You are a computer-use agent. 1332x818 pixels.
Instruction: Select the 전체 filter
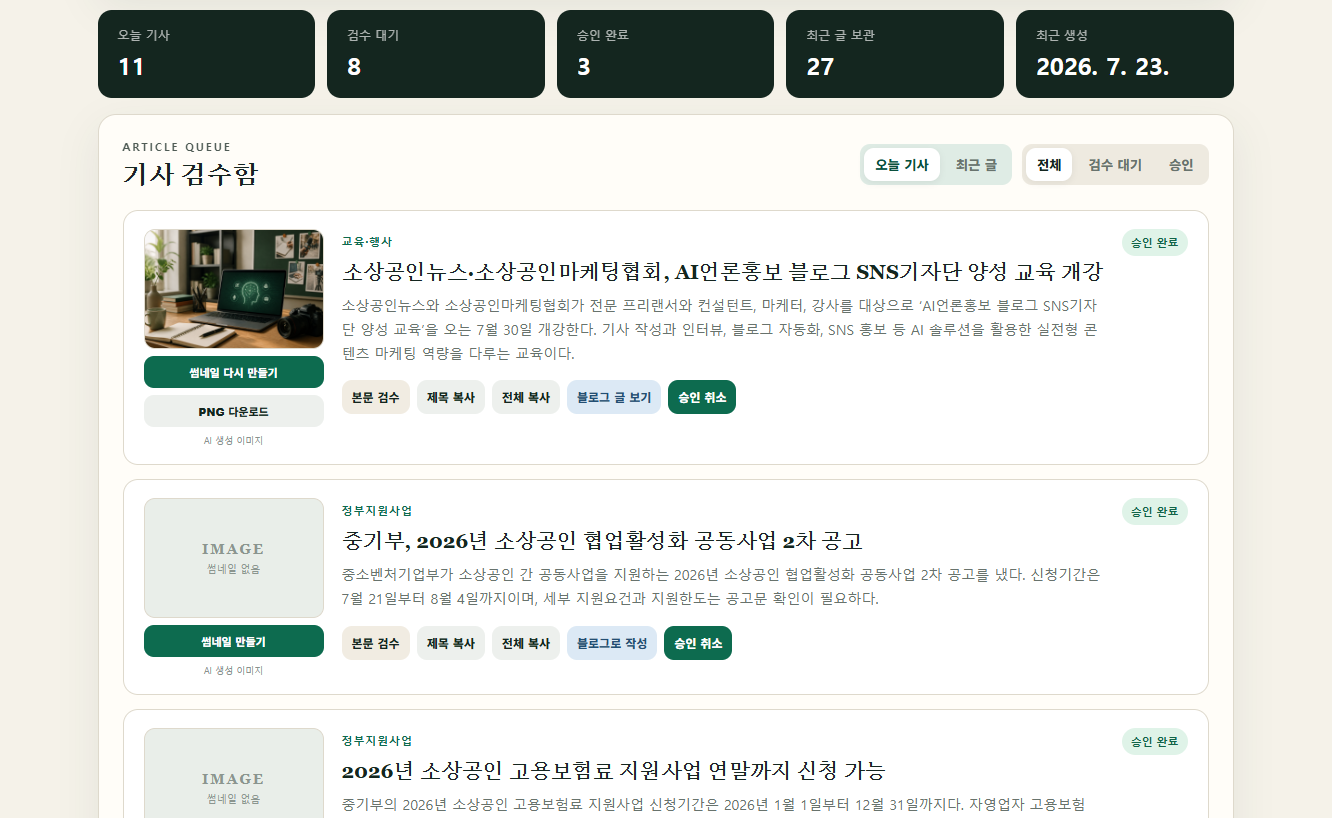tap(1049, 165)
